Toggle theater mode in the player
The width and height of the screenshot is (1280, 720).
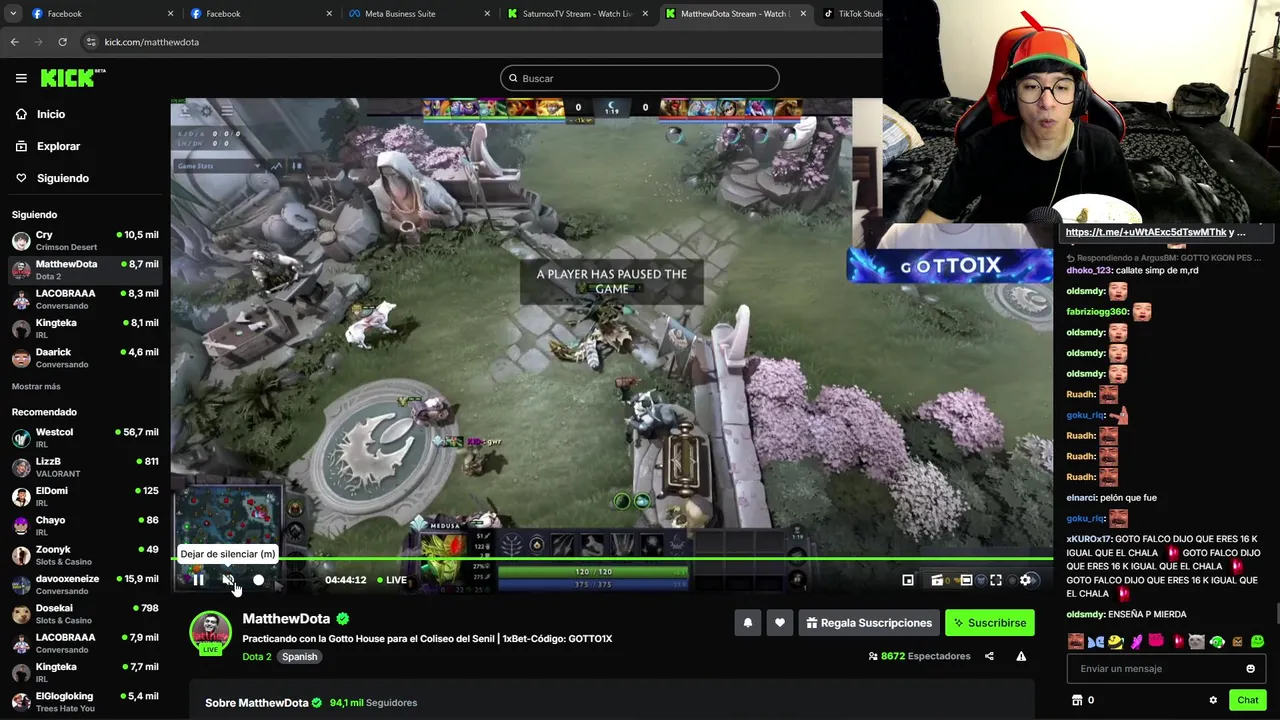[x=966, y=580]
